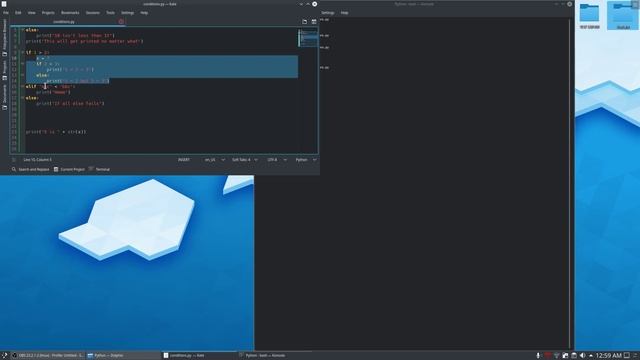Click the microphone tray icon

click(x=538, y=356)
